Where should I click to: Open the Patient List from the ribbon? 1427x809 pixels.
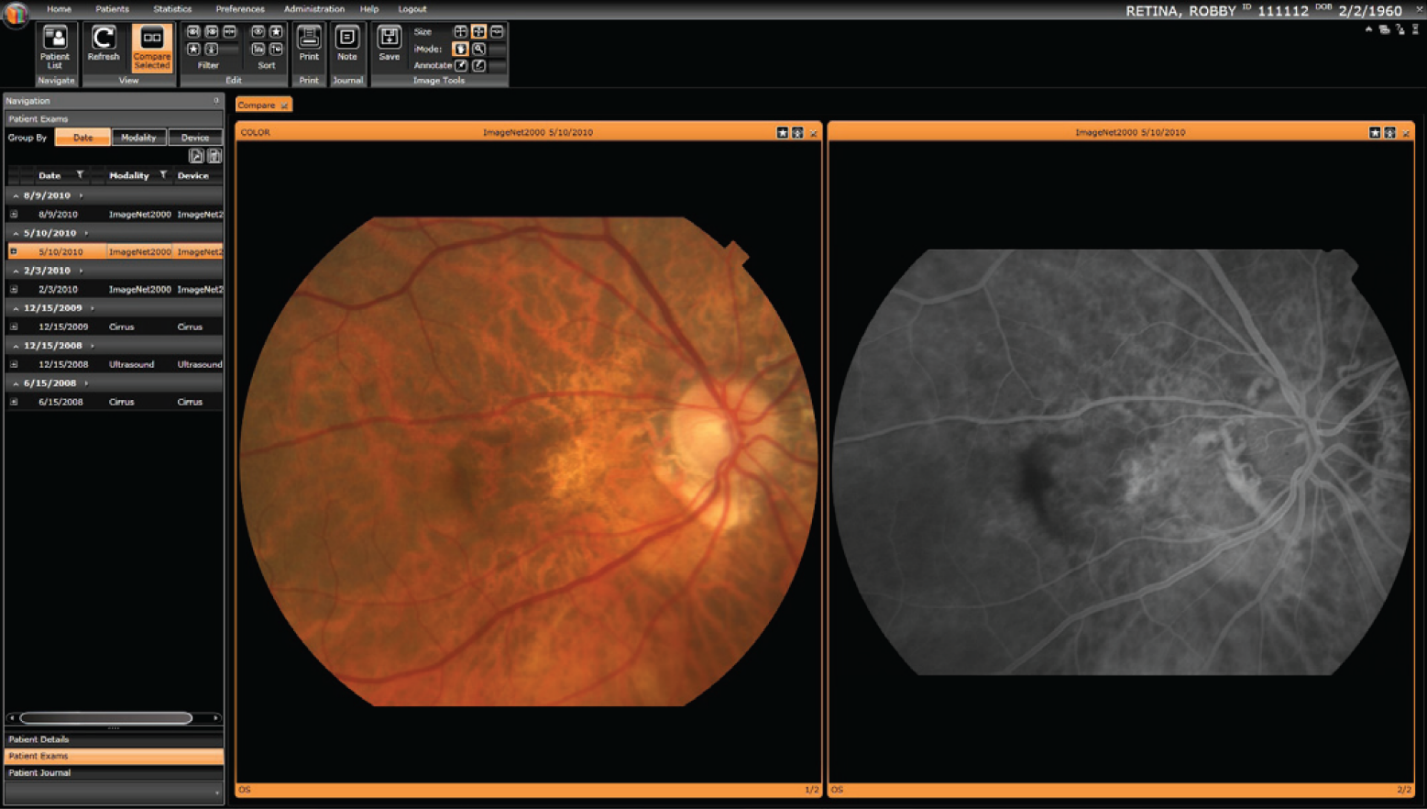55,47
